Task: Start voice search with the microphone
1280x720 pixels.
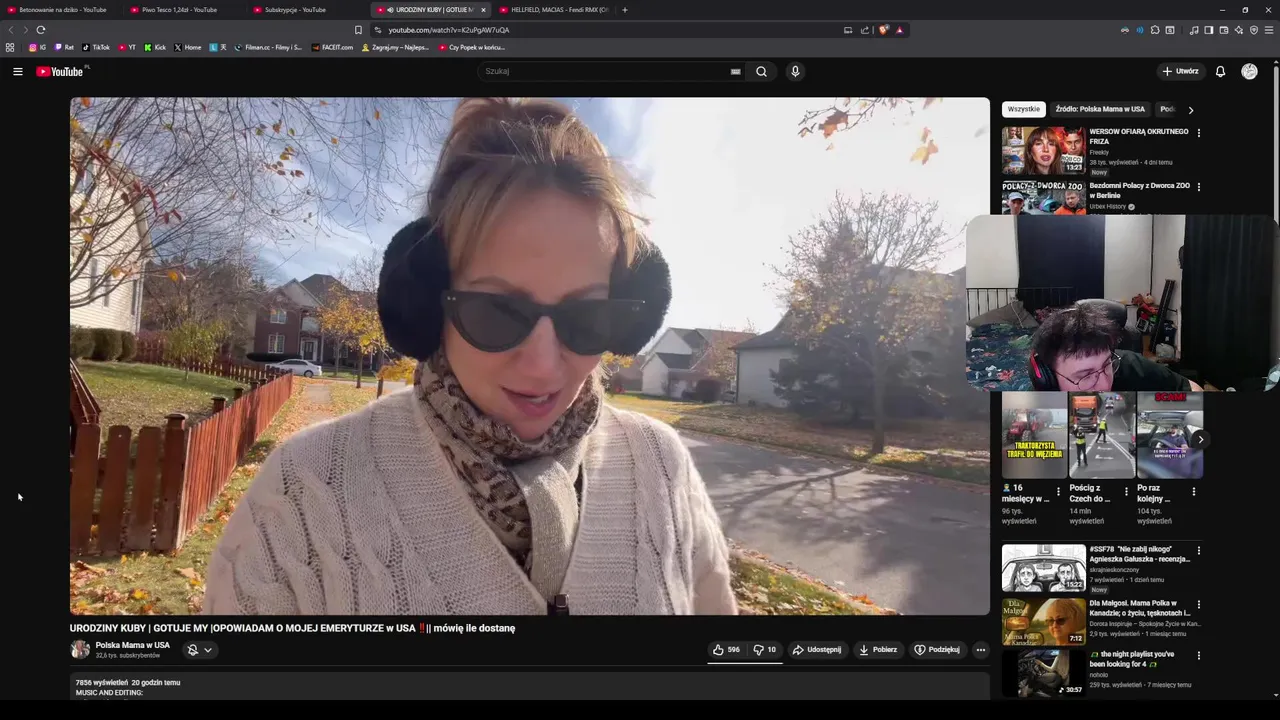Action: tap(795, 71)
